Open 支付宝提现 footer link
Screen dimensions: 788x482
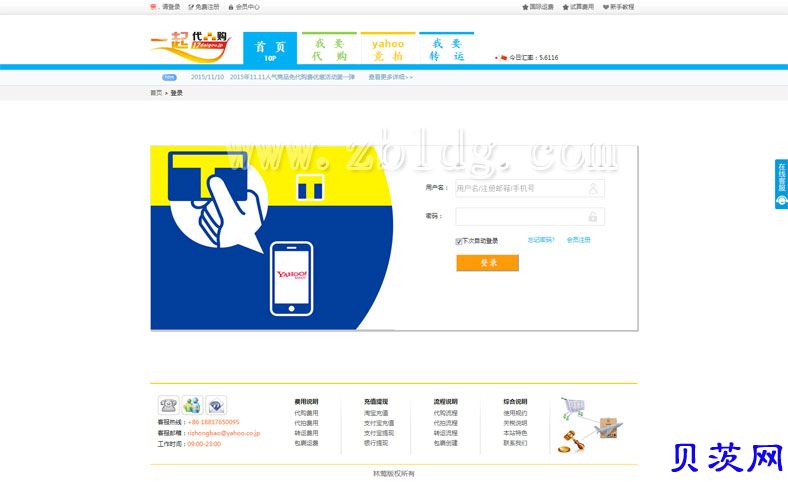(x=379, y=433)
